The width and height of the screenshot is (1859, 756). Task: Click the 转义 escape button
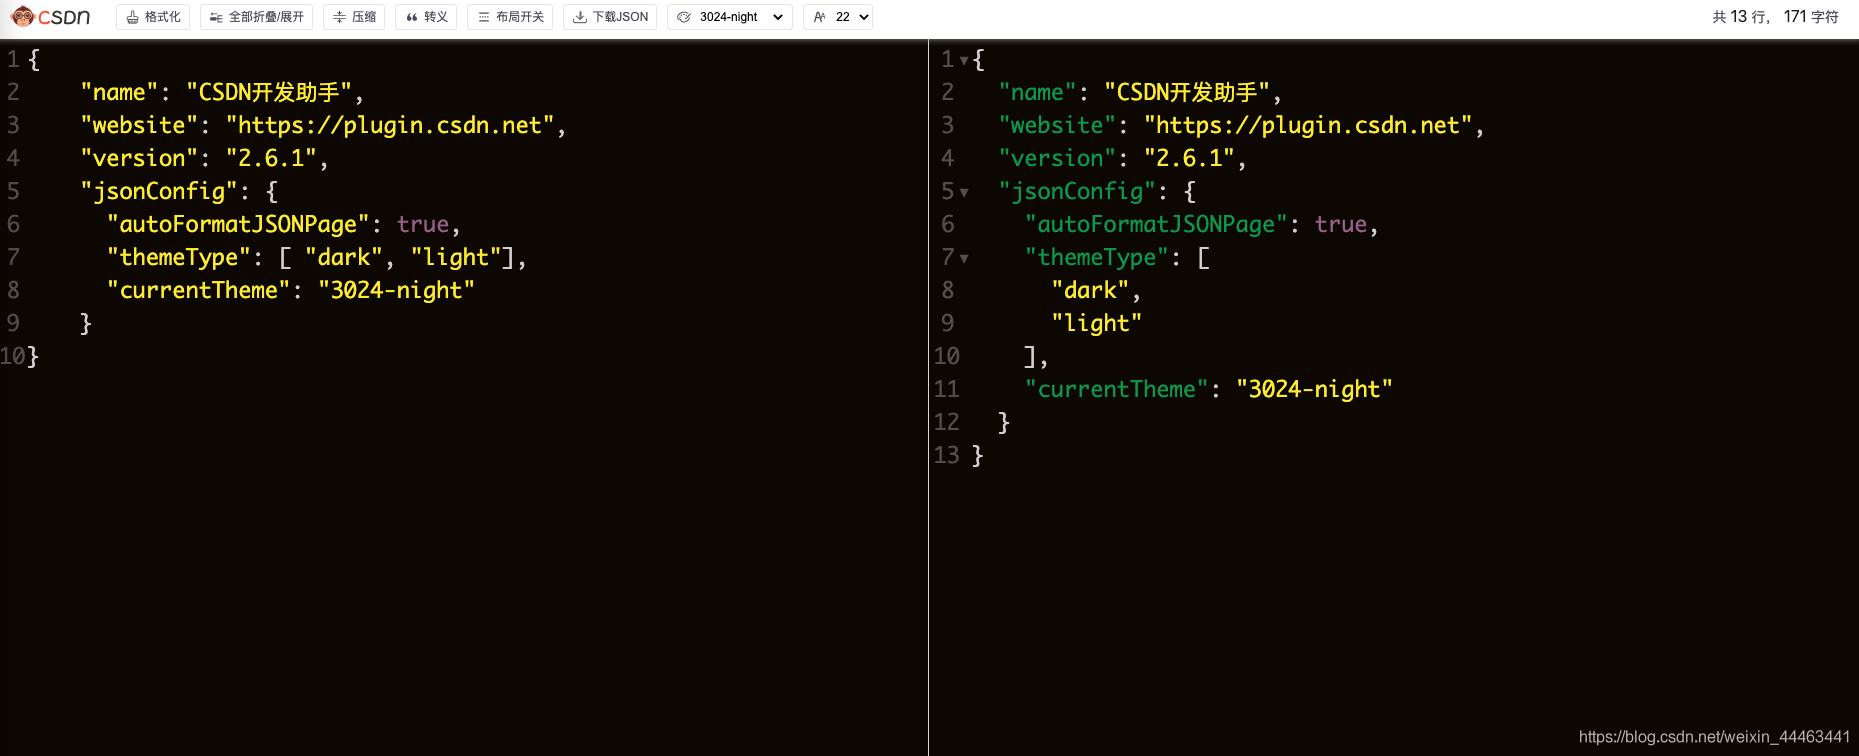click(426, 17)
